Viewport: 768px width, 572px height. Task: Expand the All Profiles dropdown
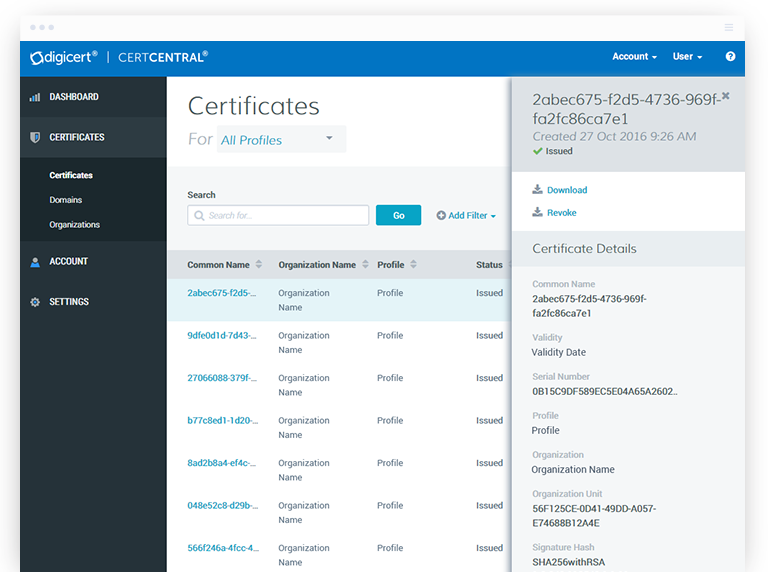[x=281, y=140]
